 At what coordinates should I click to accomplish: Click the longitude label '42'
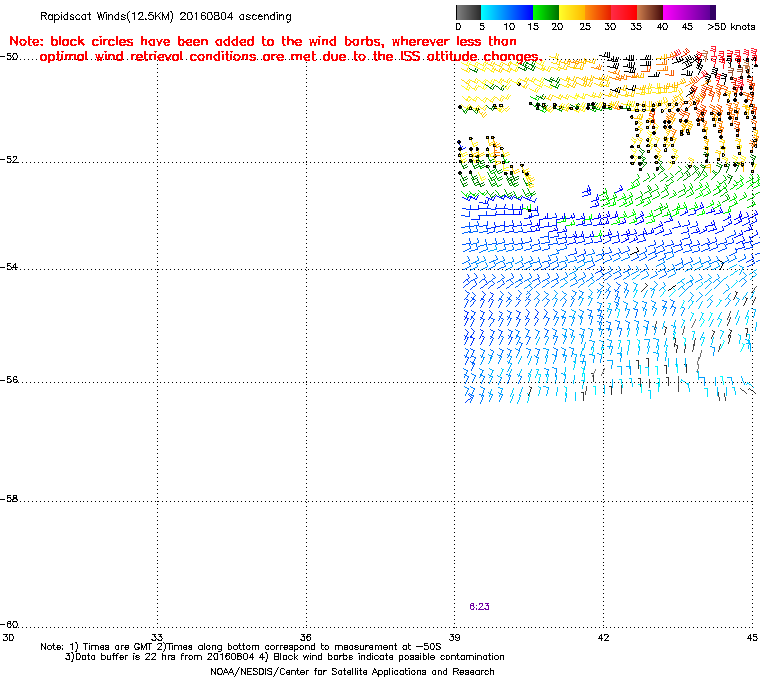[603, 638]
